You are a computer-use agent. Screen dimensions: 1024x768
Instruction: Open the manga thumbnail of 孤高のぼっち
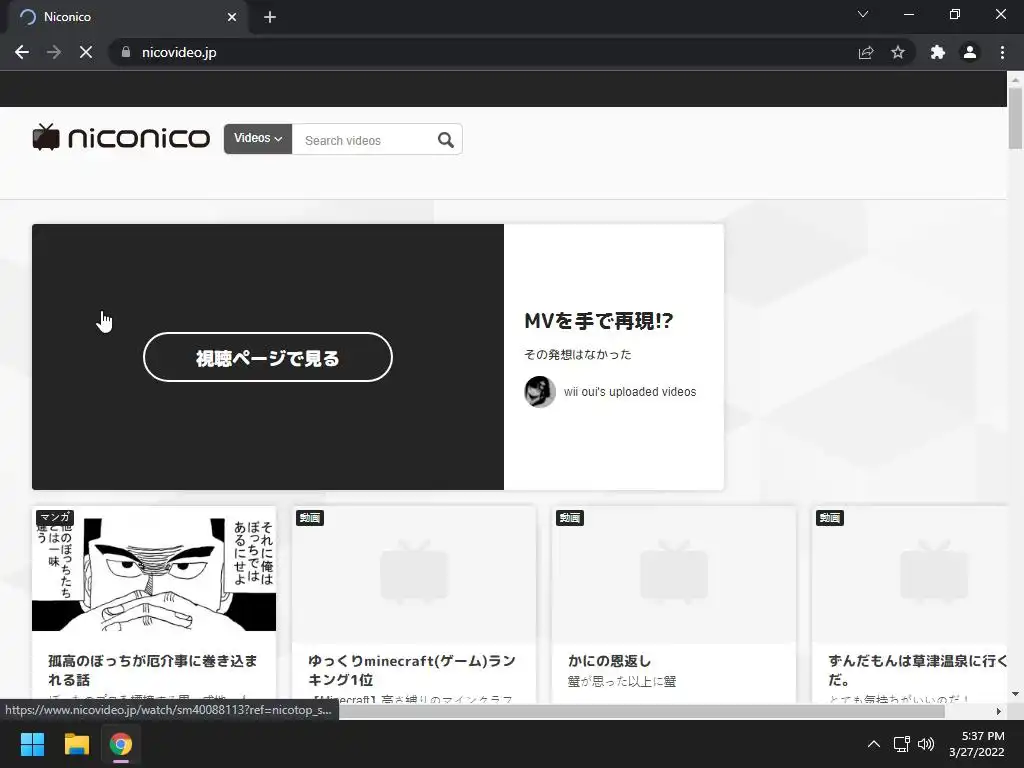154,569
